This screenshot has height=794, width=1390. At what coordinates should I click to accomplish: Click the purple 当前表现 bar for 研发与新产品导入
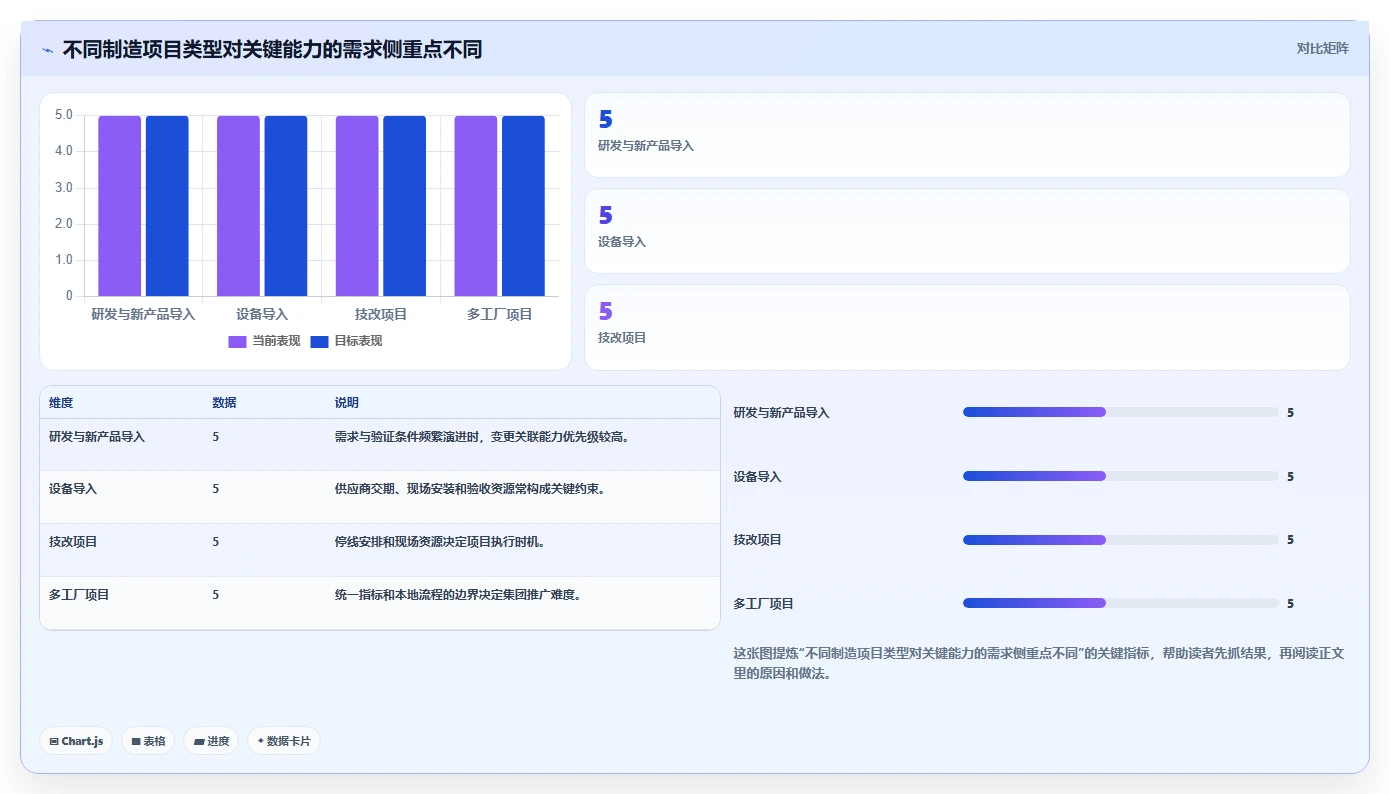[119, 206]
